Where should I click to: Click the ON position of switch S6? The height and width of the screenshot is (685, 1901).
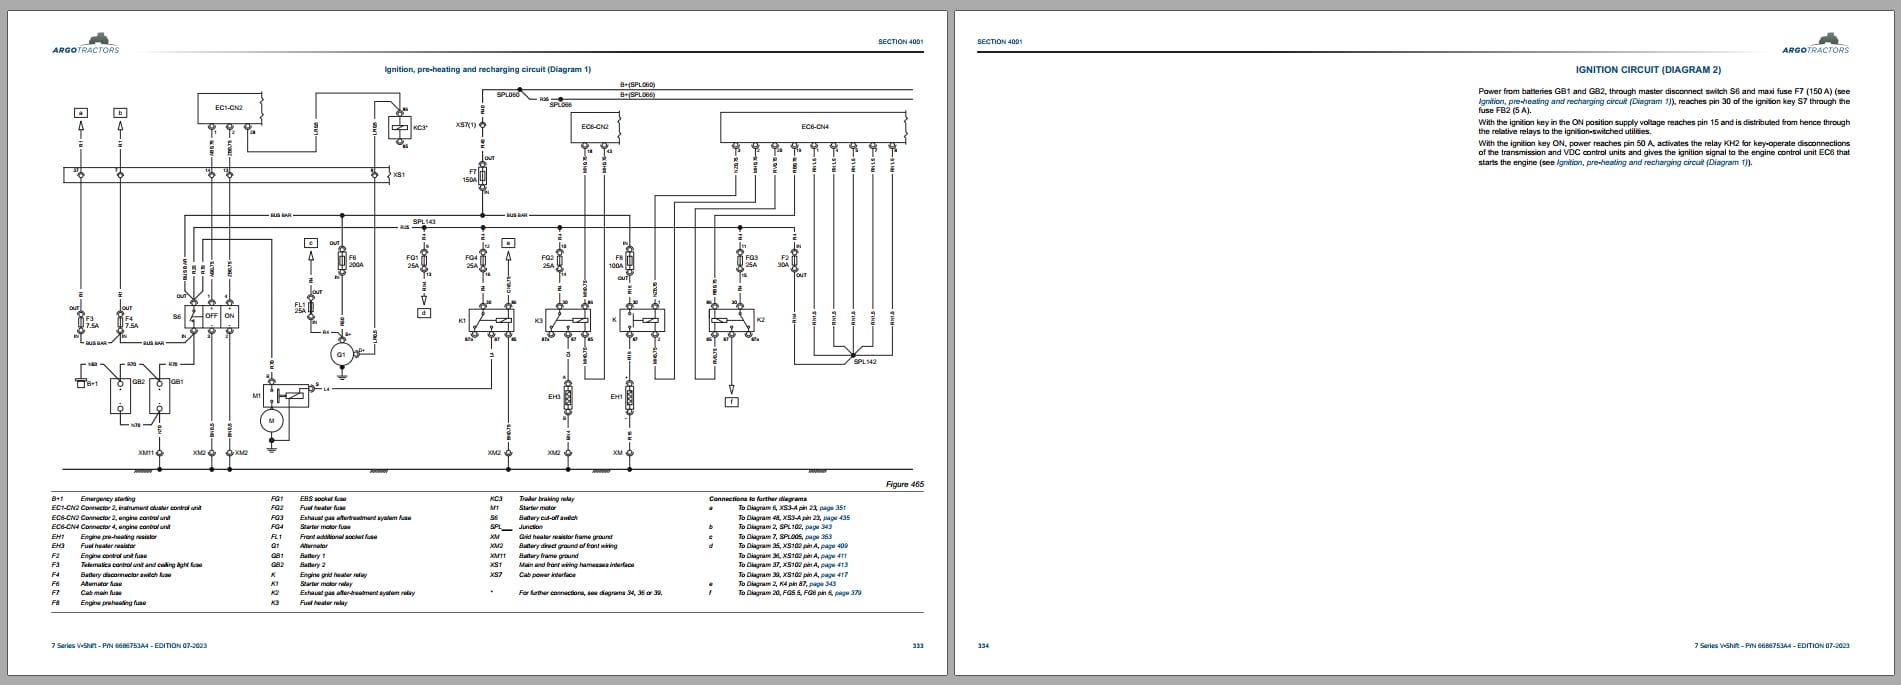[230, 316]
